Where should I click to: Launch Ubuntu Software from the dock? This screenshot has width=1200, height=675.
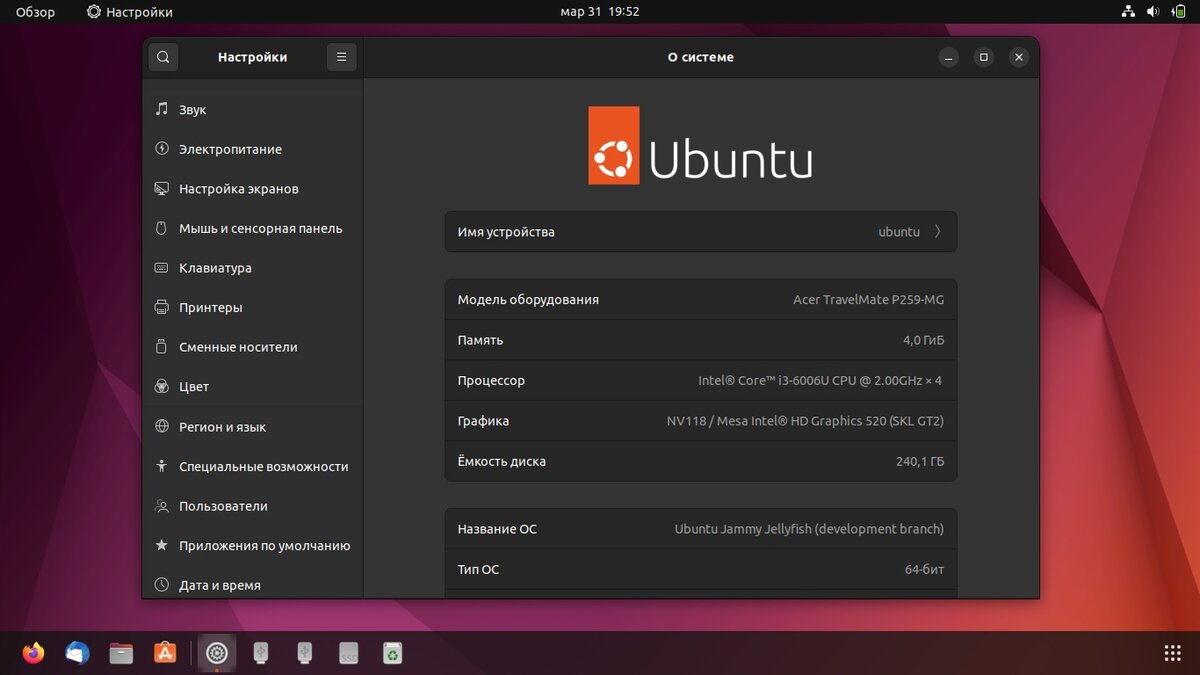click(165, 653)
